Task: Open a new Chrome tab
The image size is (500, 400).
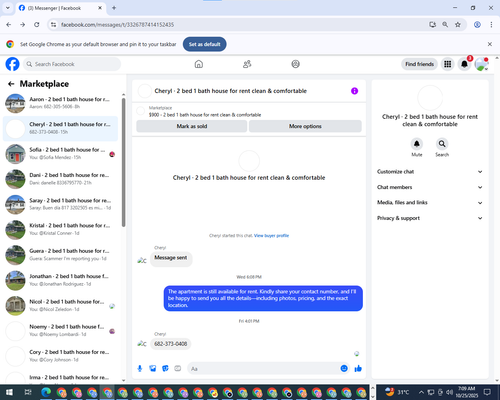Action: tap(114, 8)
